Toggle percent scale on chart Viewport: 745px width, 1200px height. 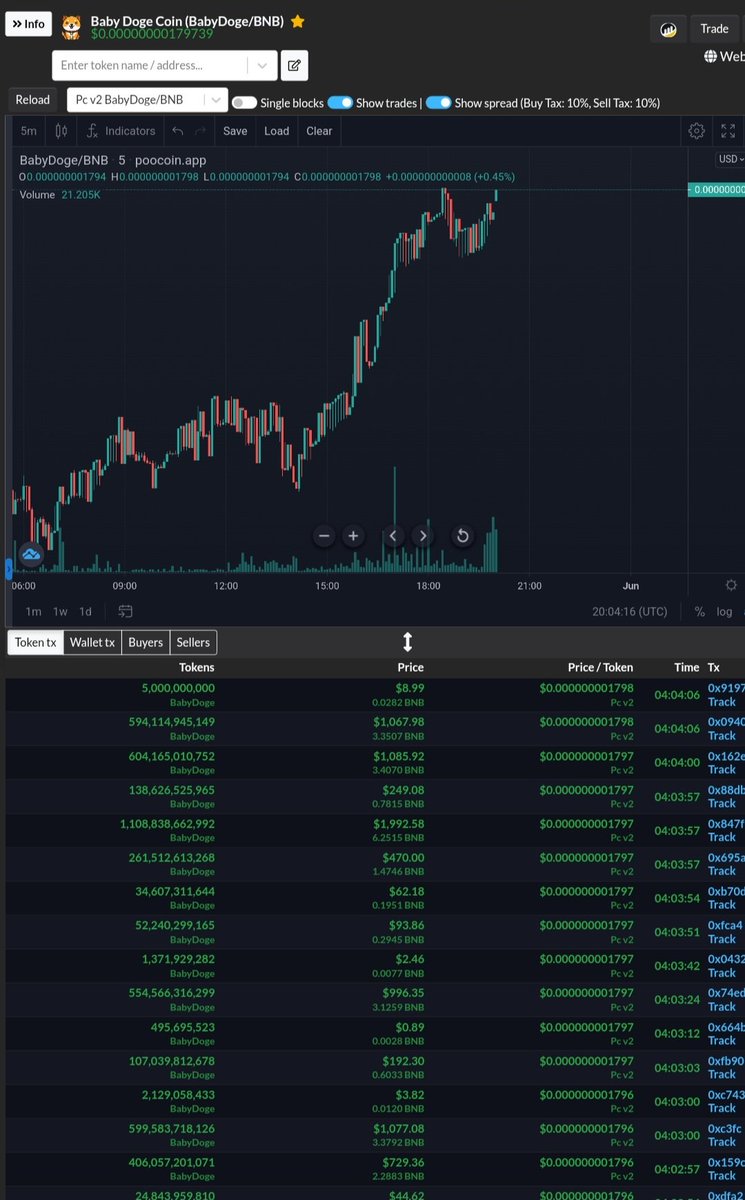[699, 611]
